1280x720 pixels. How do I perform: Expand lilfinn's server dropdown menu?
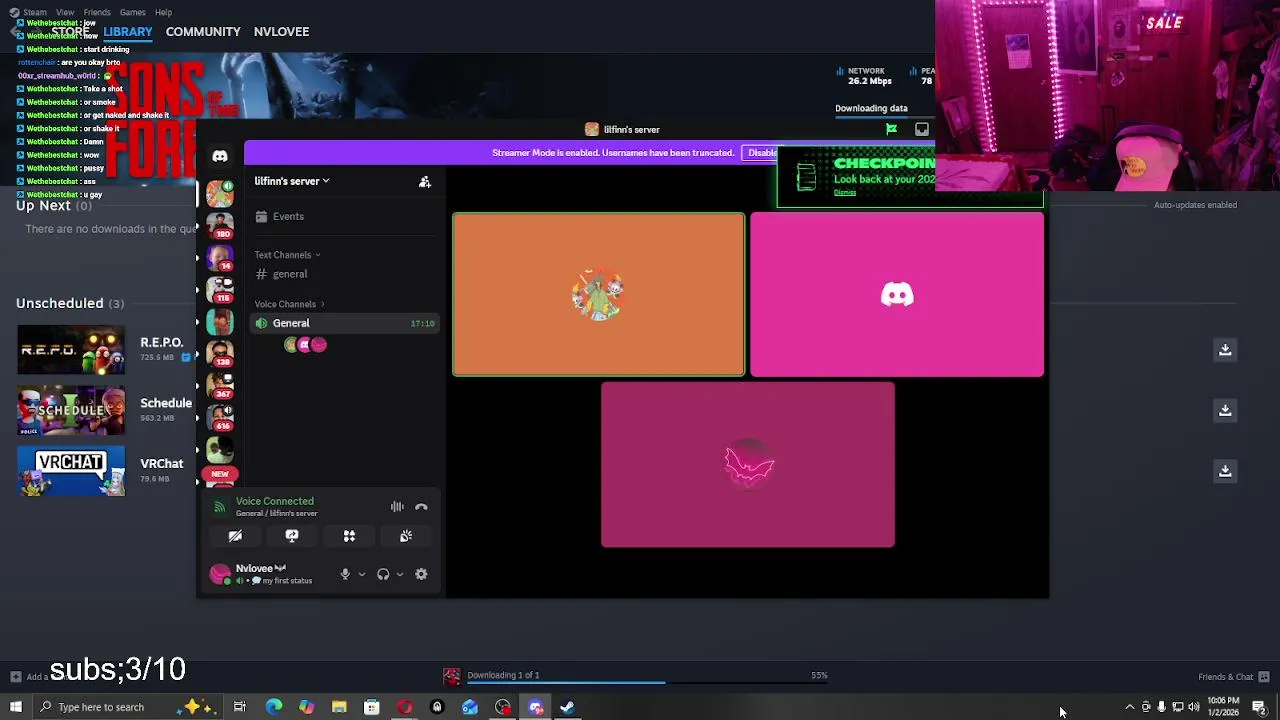pyautogui.click(x=292, y=181)
